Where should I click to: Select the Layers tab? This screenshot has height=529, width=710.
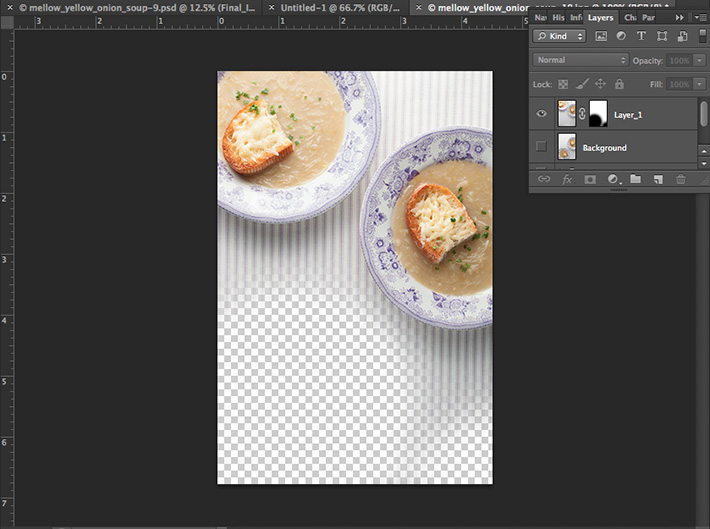click(x=600, y=18)
